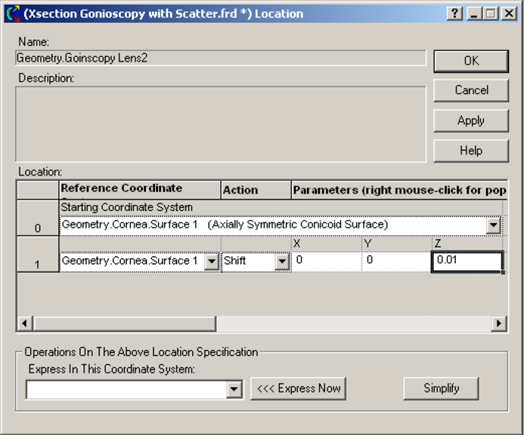Close the Location dialog window

(x=509, y=14)
